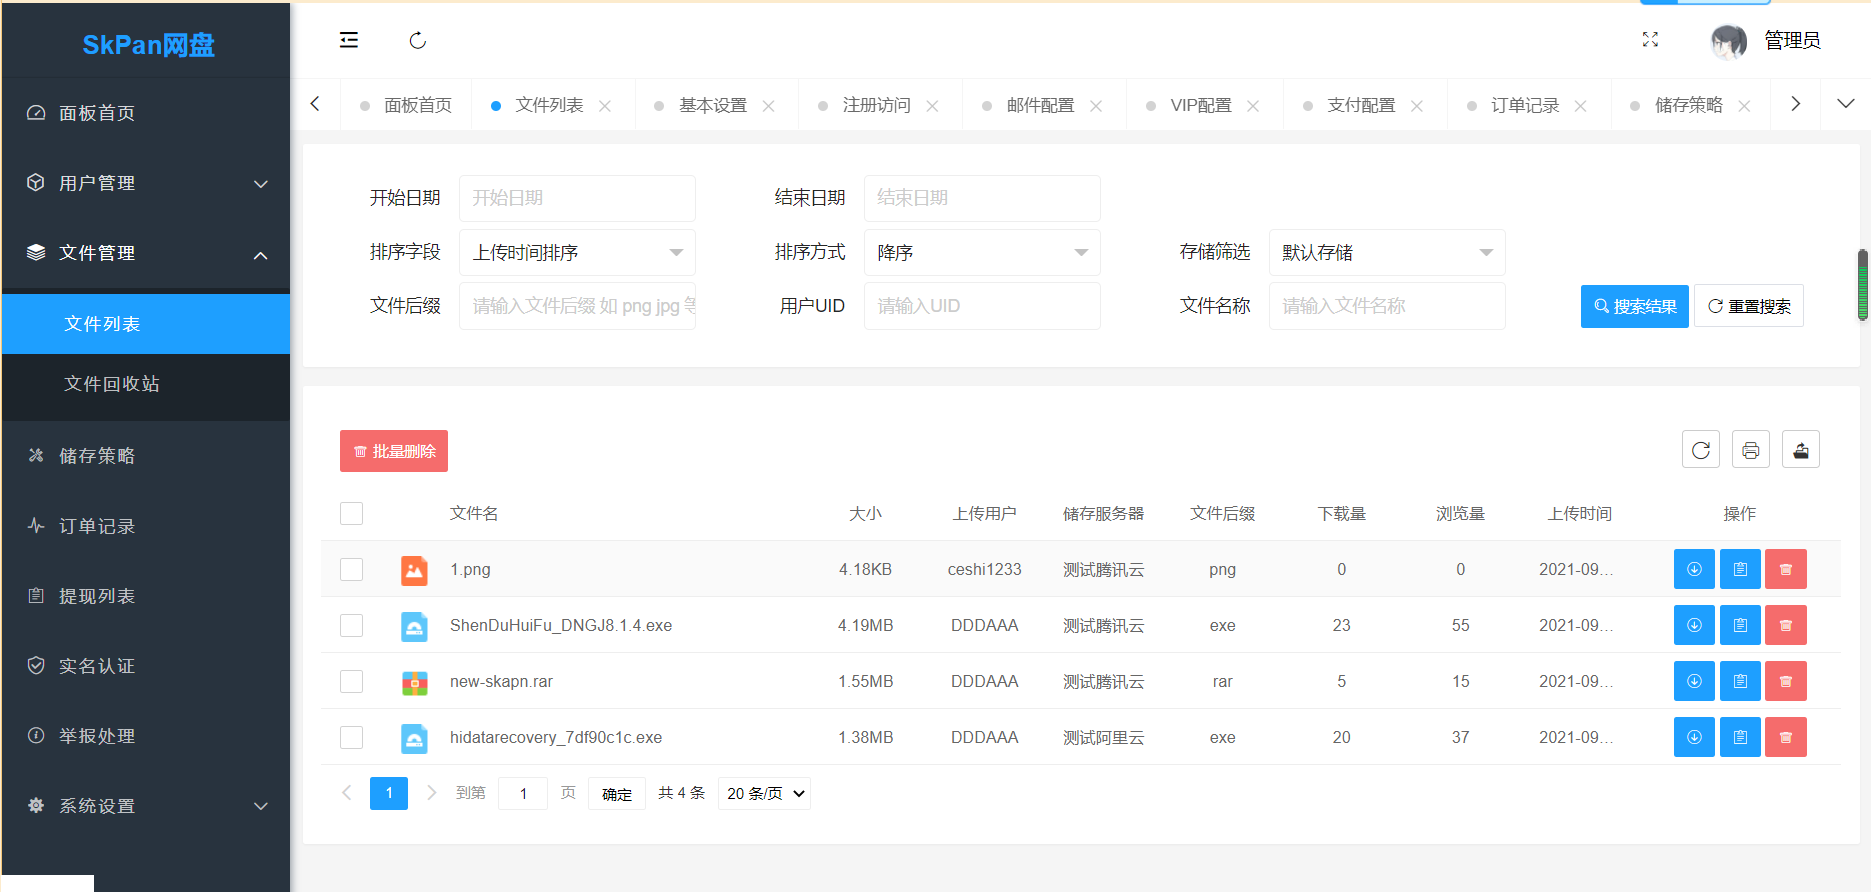Click the export icon above the table
Viewport: 1871px width, 892px height.
click(x=1800, y=450)
